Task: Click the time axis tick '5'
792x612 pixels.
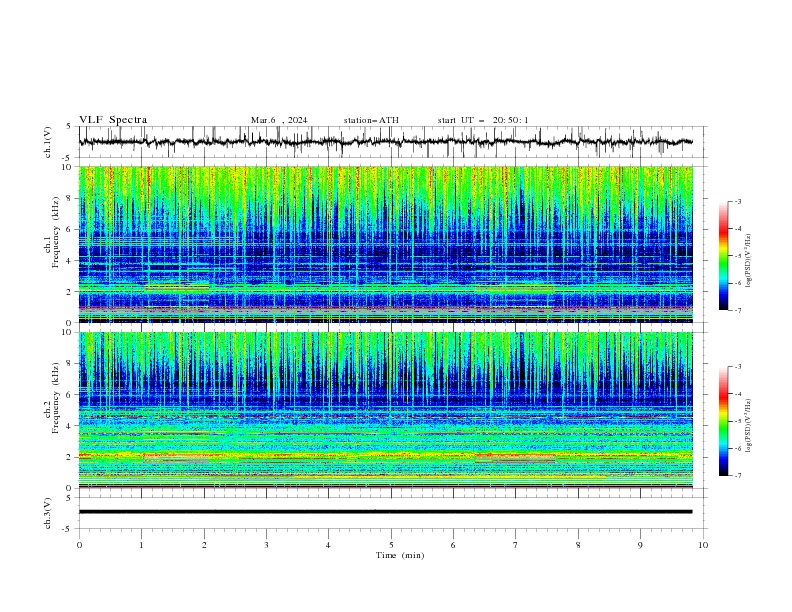Action: (391, 545)
